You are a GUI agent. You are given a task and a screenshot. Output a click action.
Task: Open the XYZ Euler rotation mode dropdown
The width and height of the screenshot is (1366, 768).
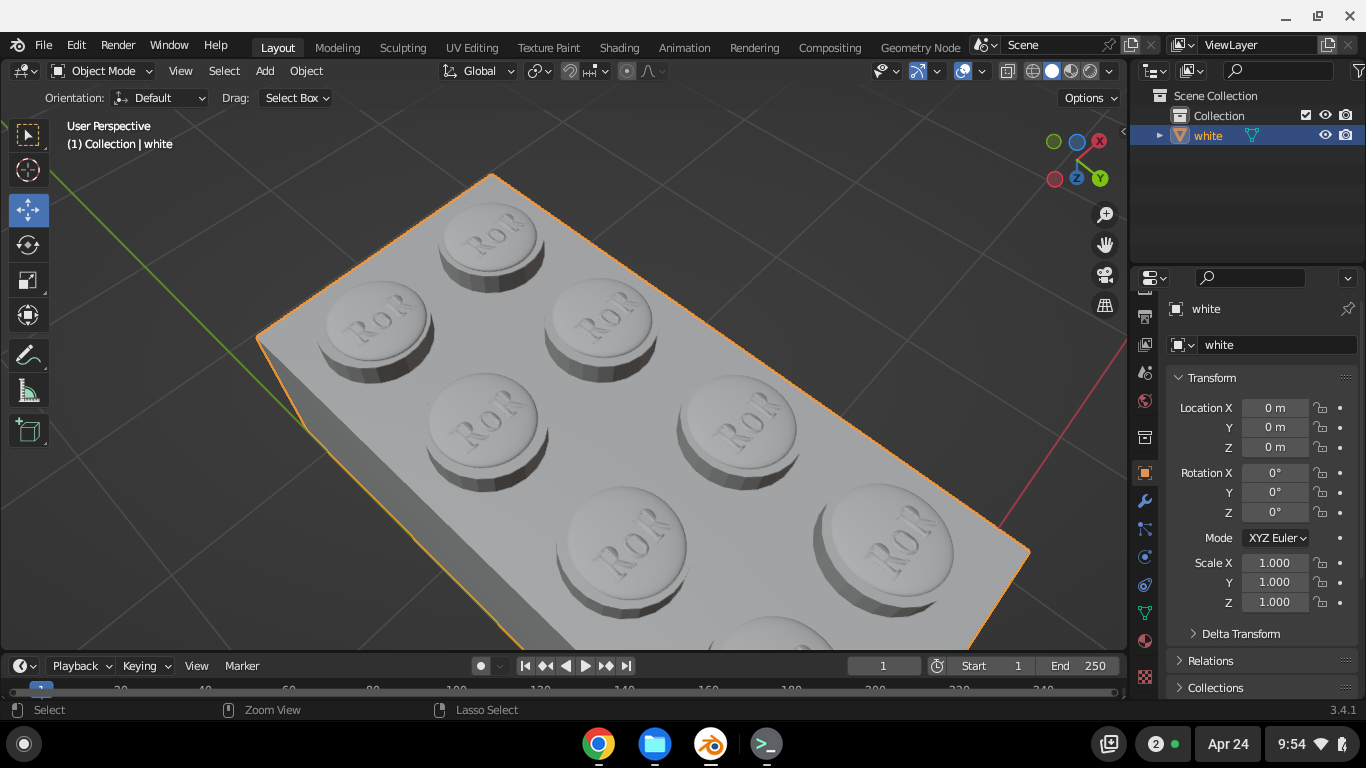point(1275,538)
